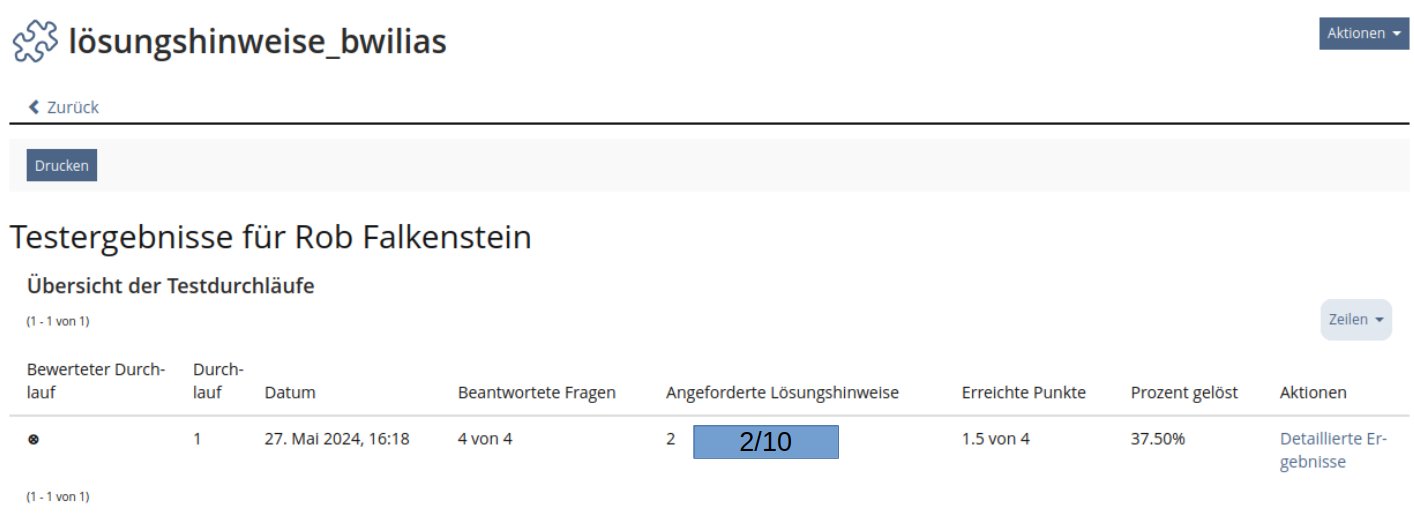
Task: Click the Übersicht der Testdurchläufe heading
Action: 170,286
